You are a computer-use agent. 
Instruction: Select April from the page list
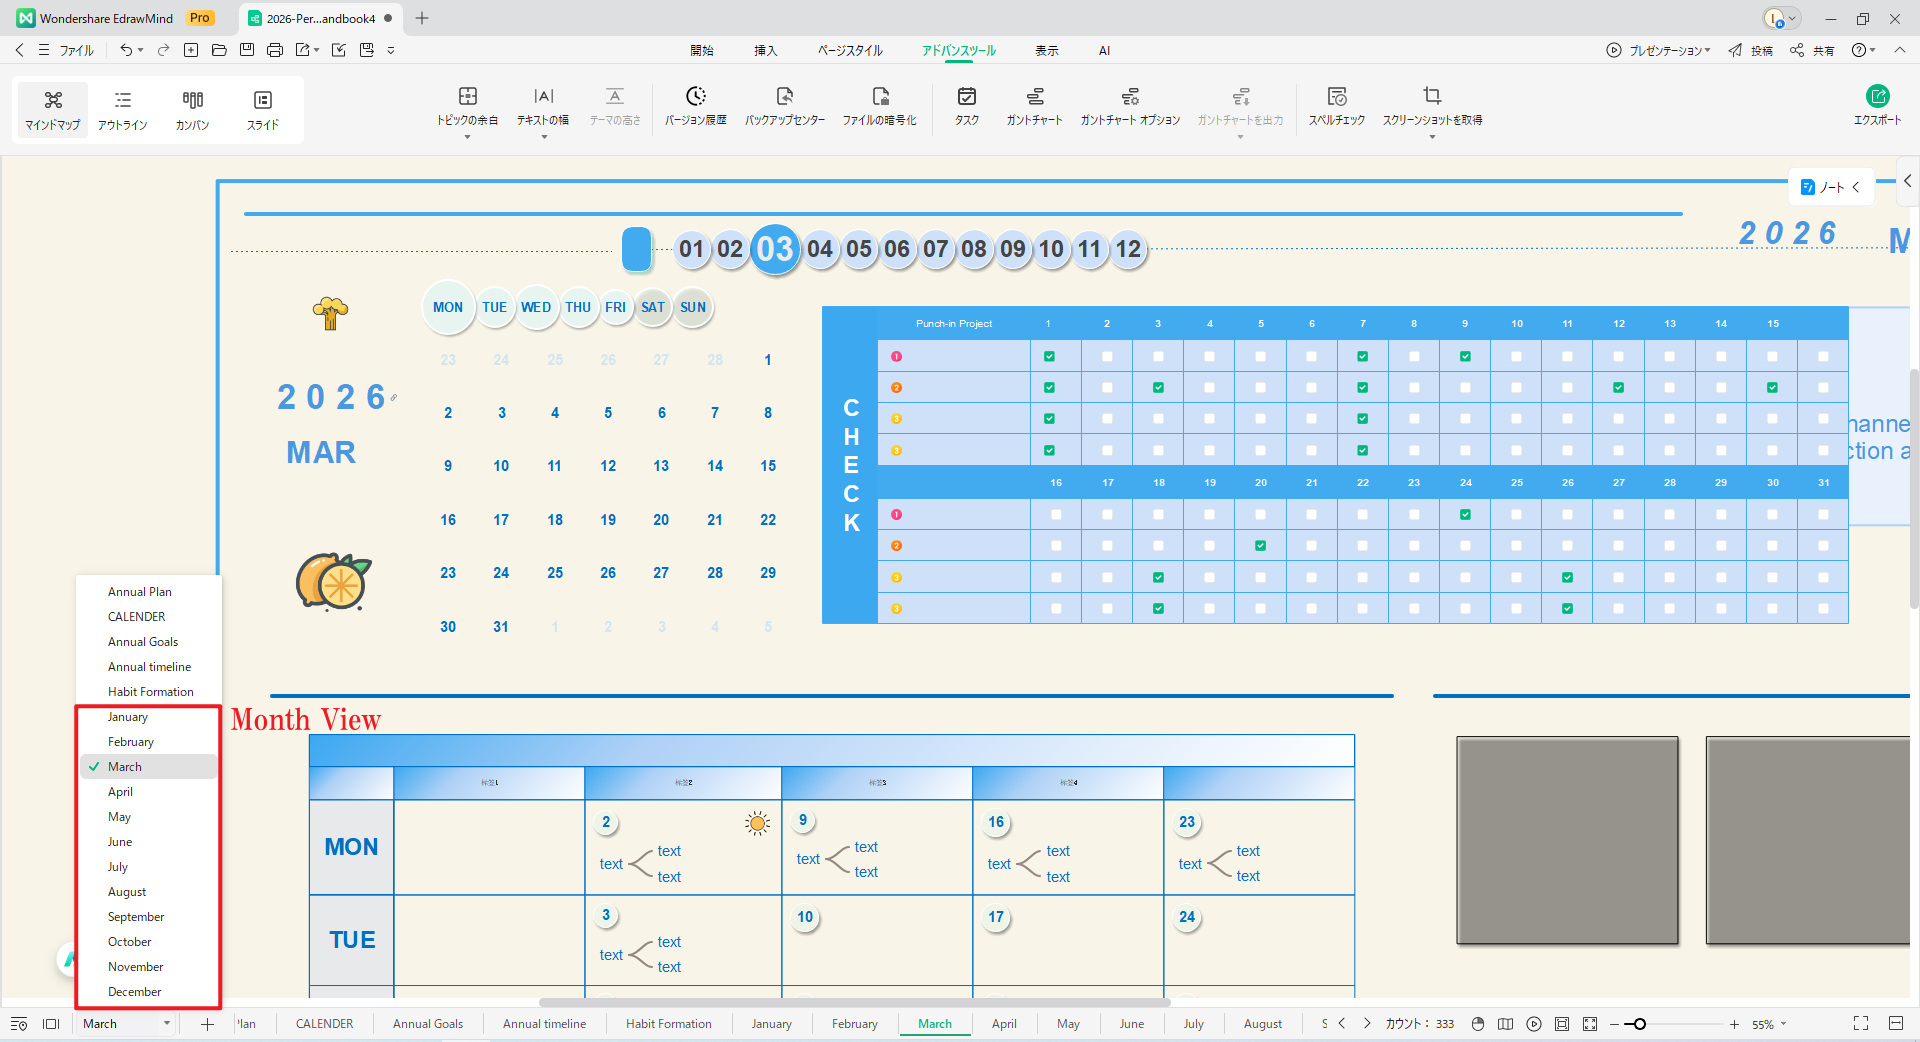tap(120, 792)
